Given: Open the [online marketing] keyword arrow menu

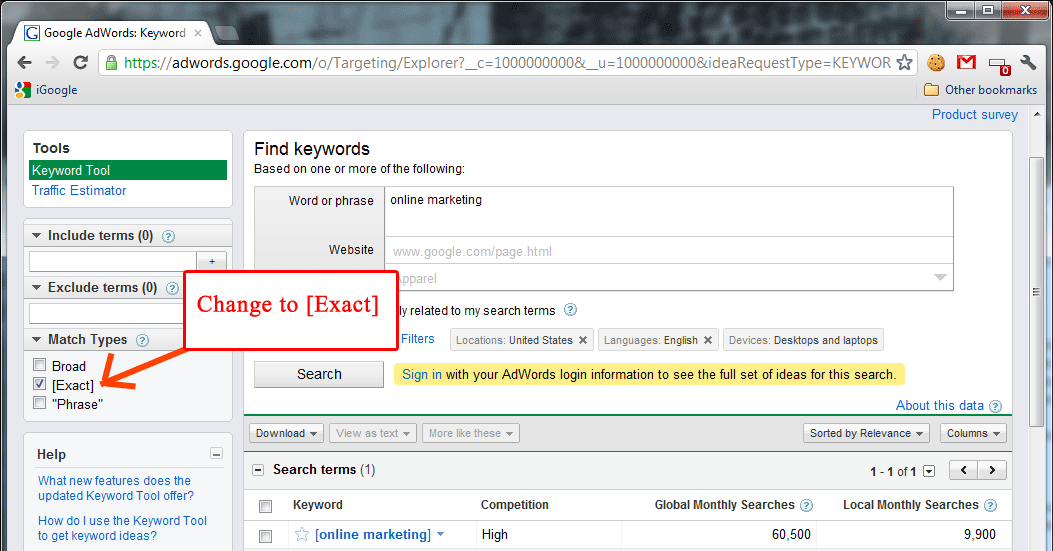Looking at the screenshot, I should click(x=441, y=534).
